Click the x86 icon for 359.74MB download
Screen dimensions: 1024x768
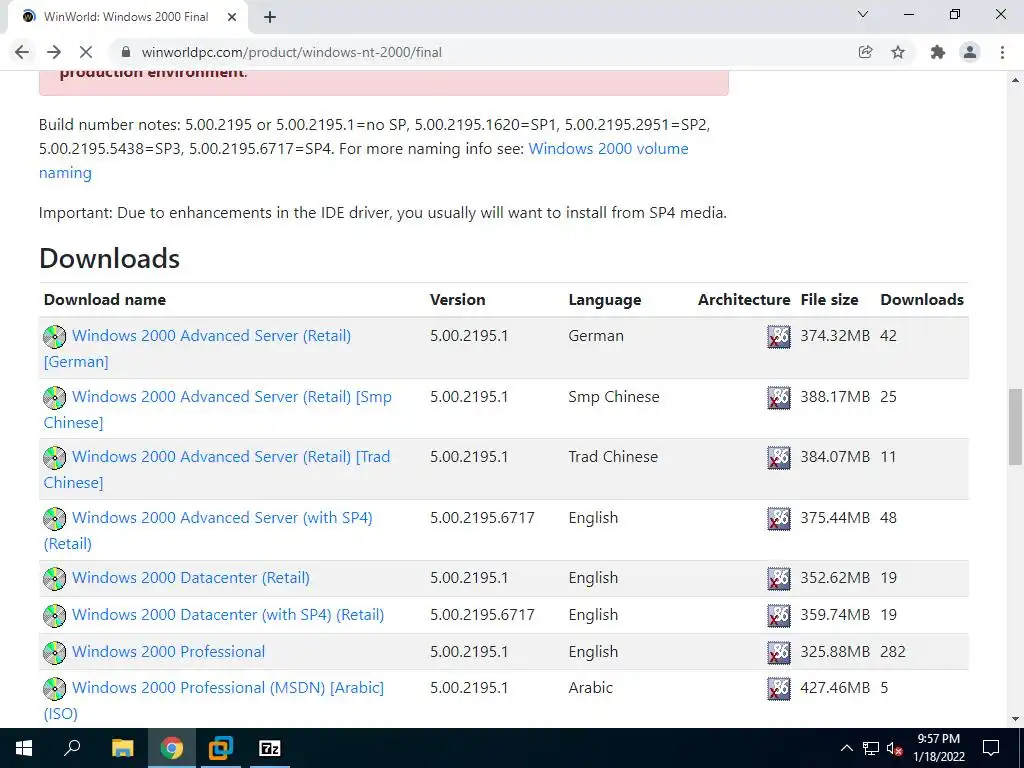point(778,615)
